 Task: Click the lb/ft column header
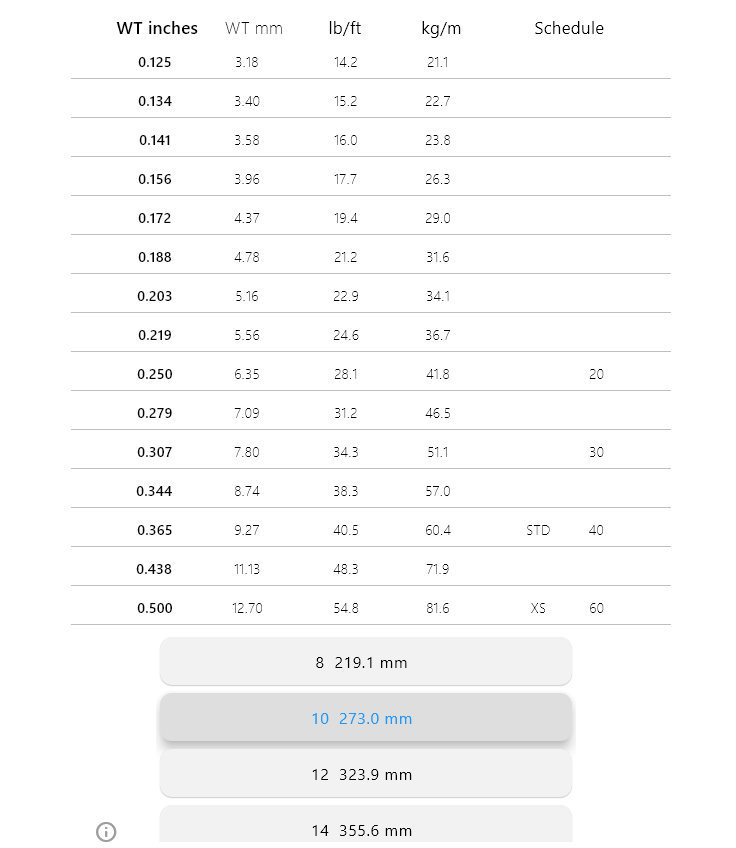coord(345,28)
